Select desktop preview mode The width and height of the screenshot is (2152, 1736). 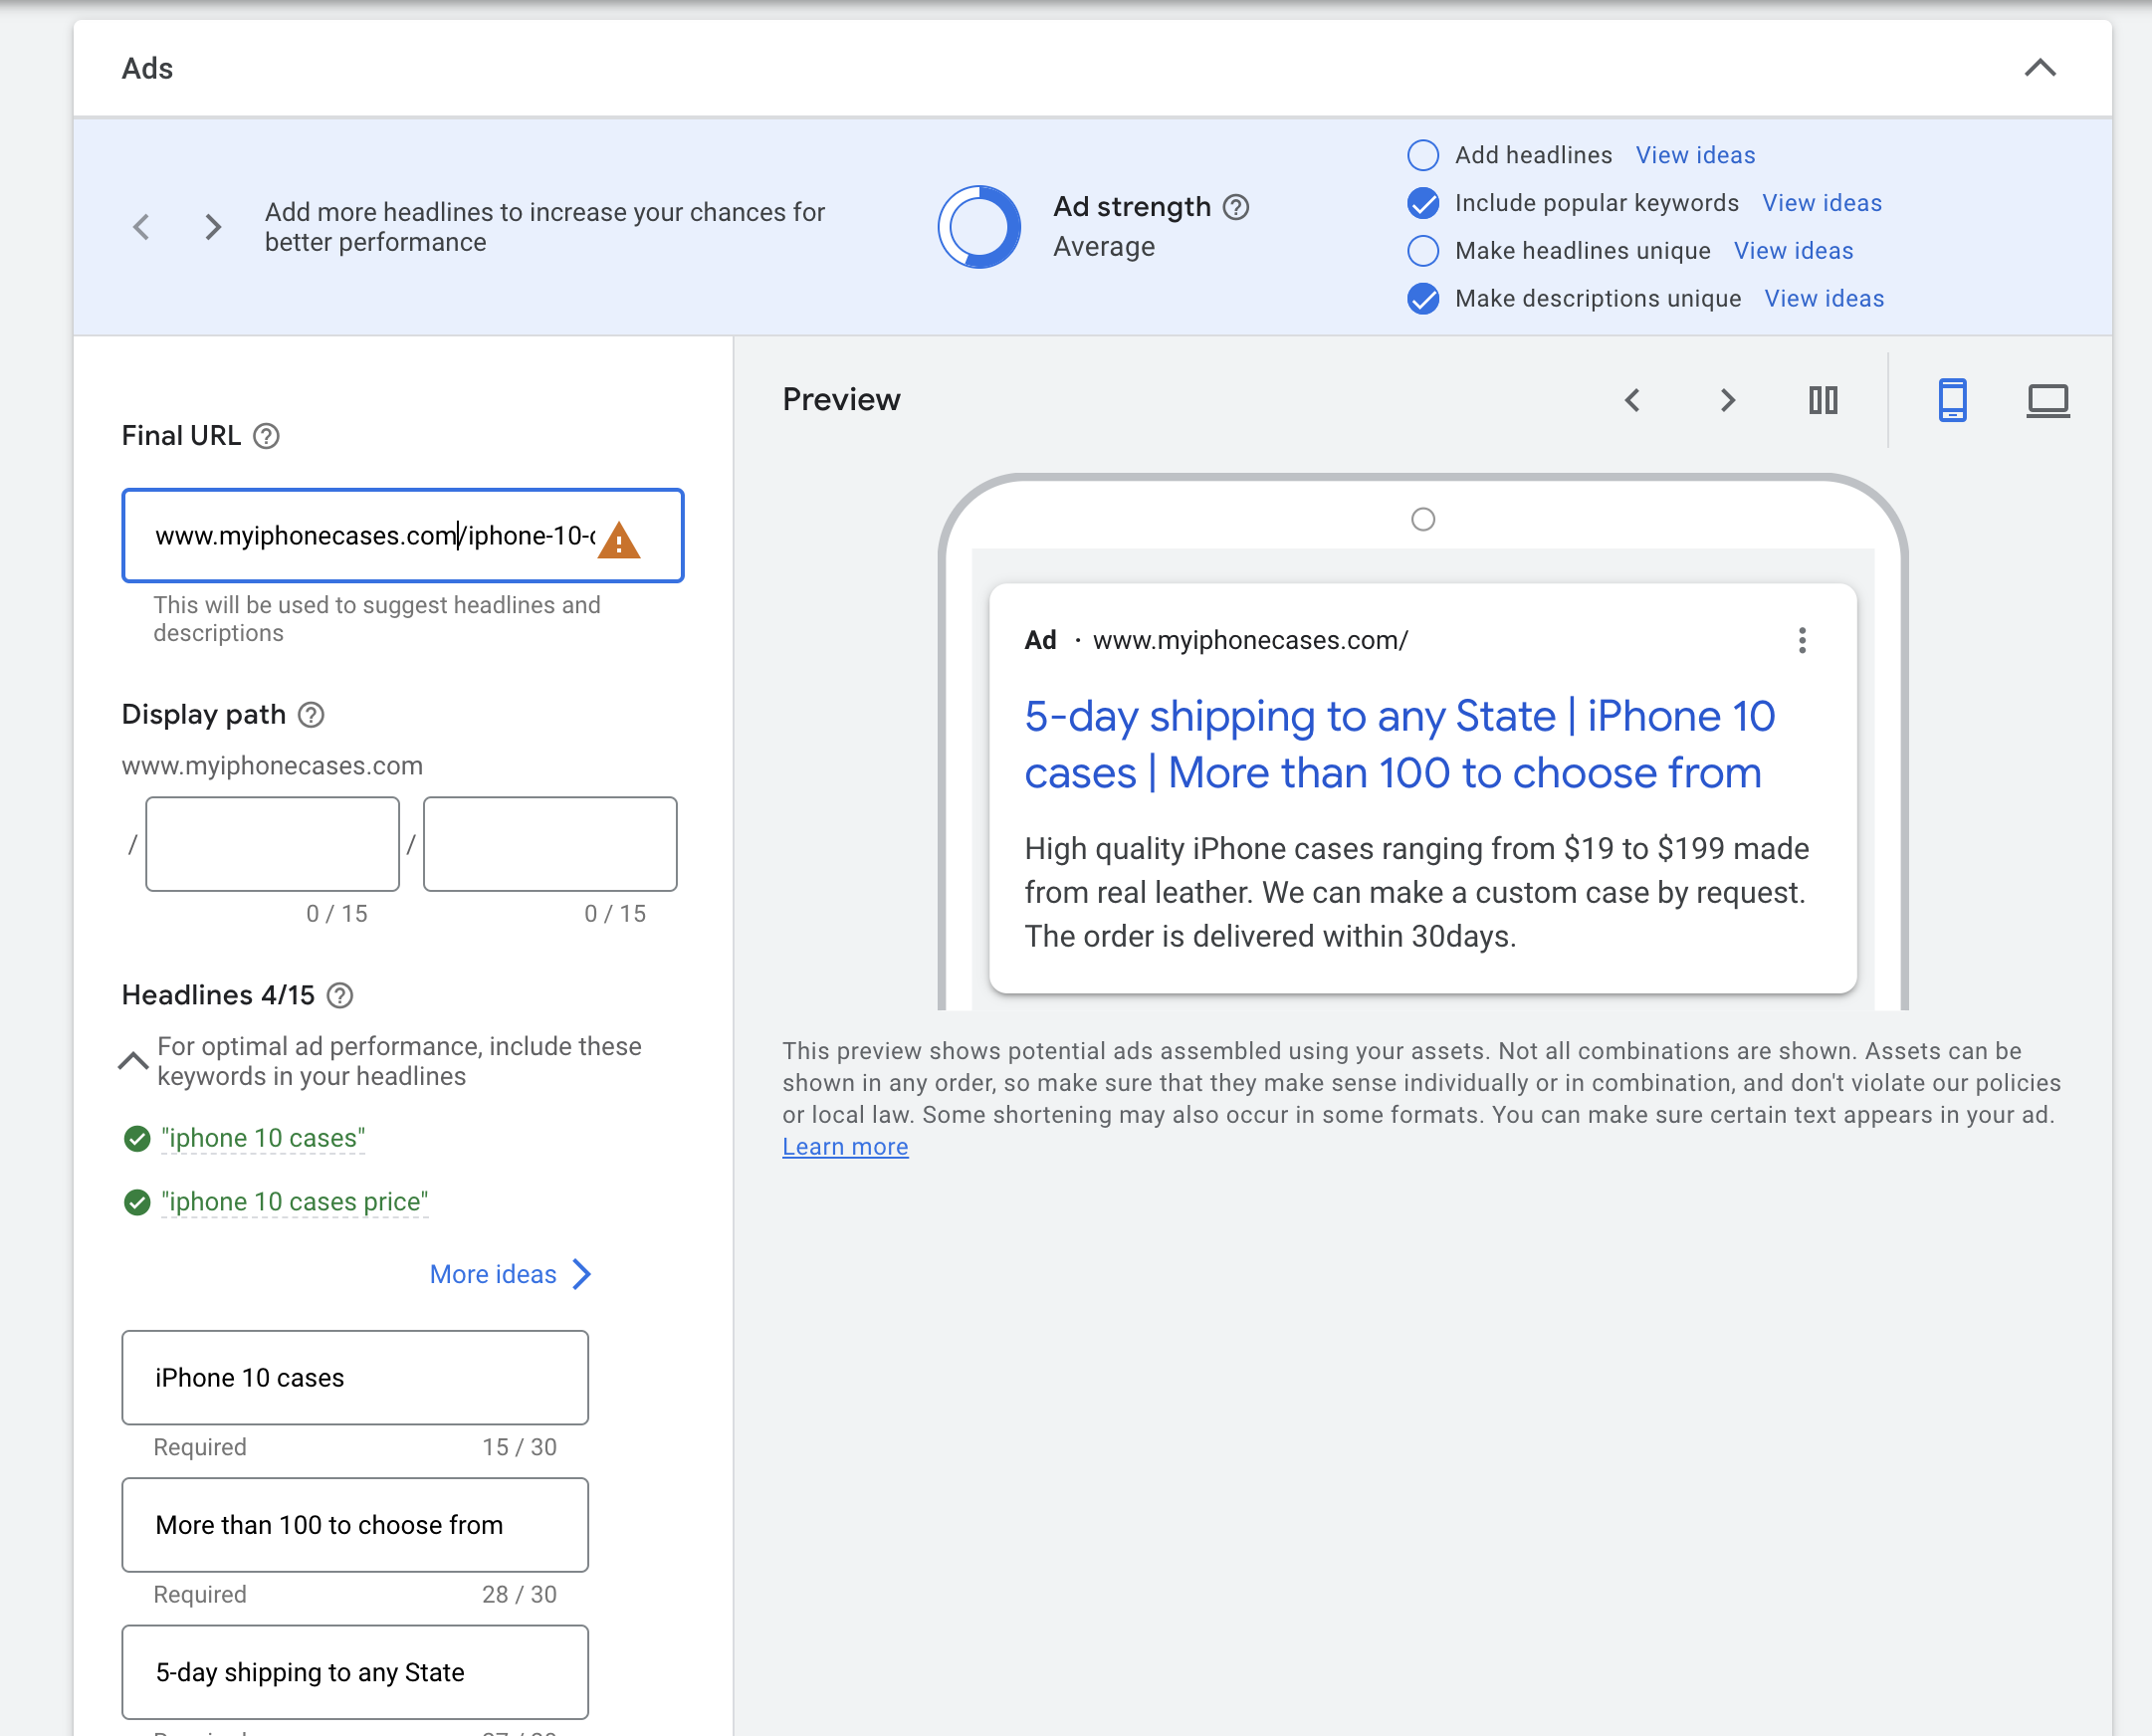[x=2047, y=400]
